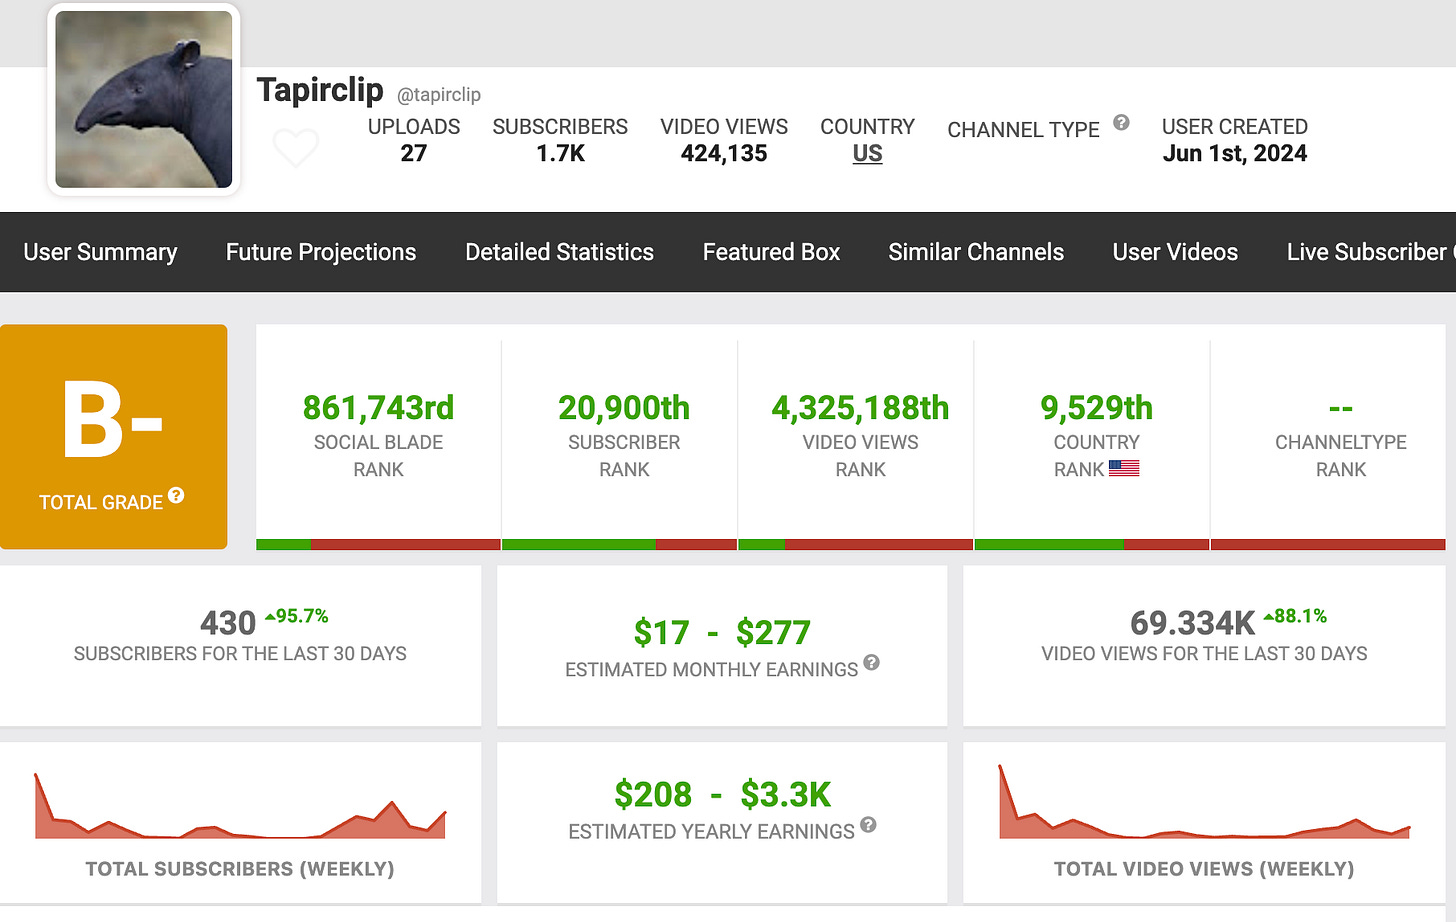
Task: Click the heart favorite icon
Action: click(296, 148)
